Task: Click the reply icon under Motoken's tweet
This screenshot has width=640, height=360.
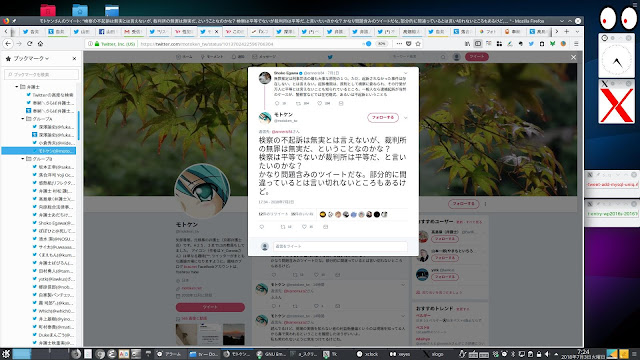Action: [262, 227]
